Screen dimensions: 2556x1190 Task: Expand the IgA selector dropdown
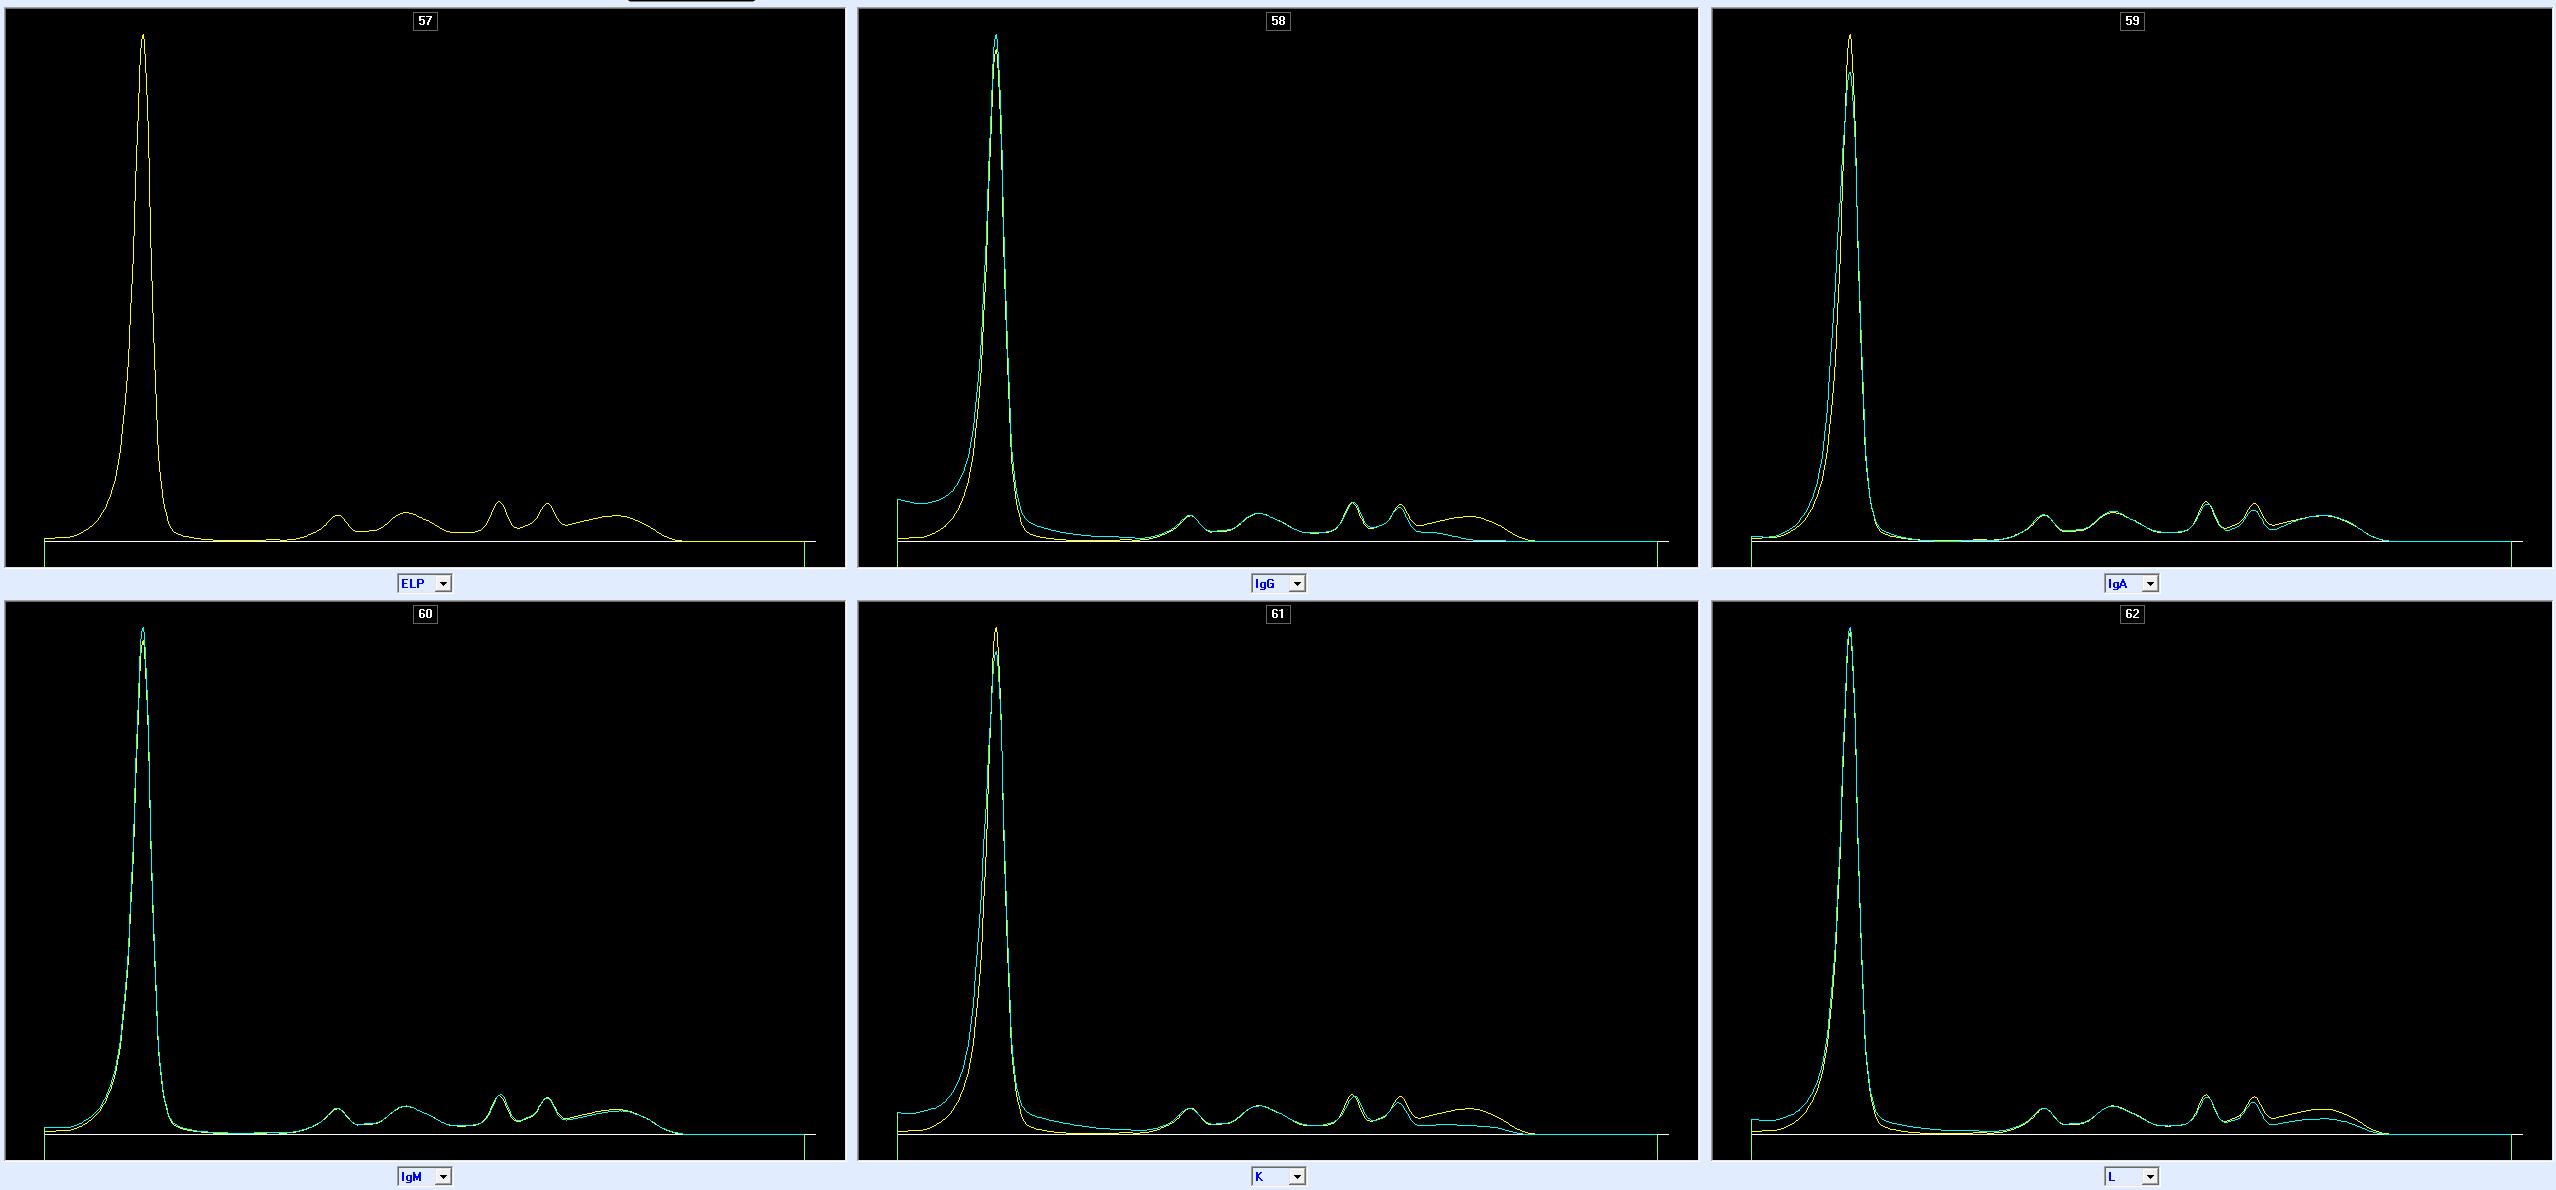point(2150,584)
